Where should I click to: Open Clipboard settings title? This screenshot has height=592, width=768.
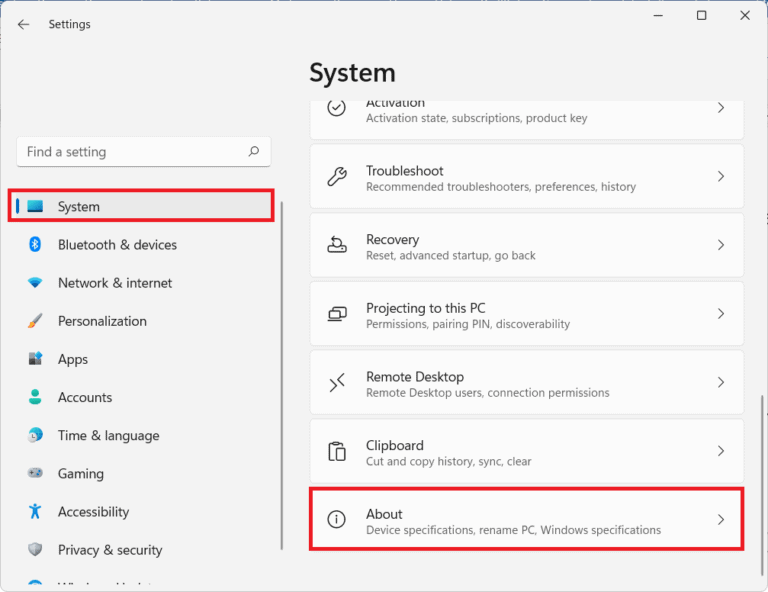395,445
